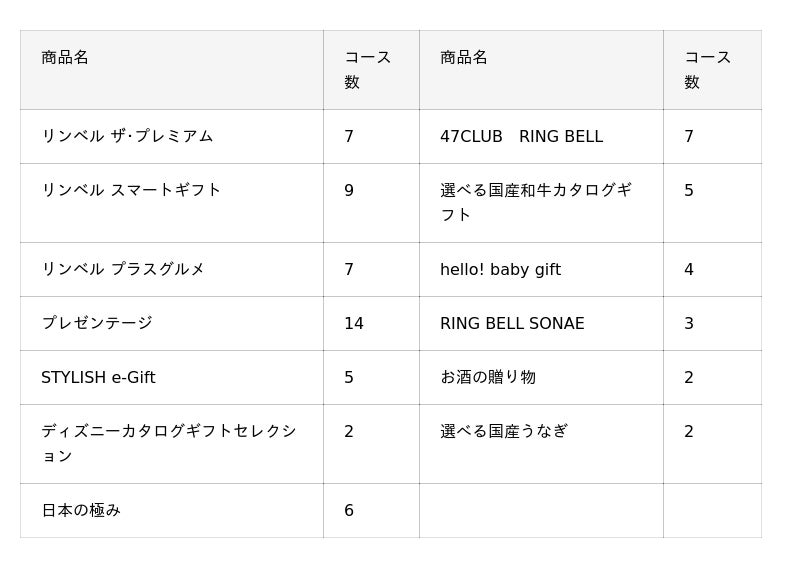
Task: Select course count 9 for スマートギフト
Action: pyautogui.click(x=349, y=190)
